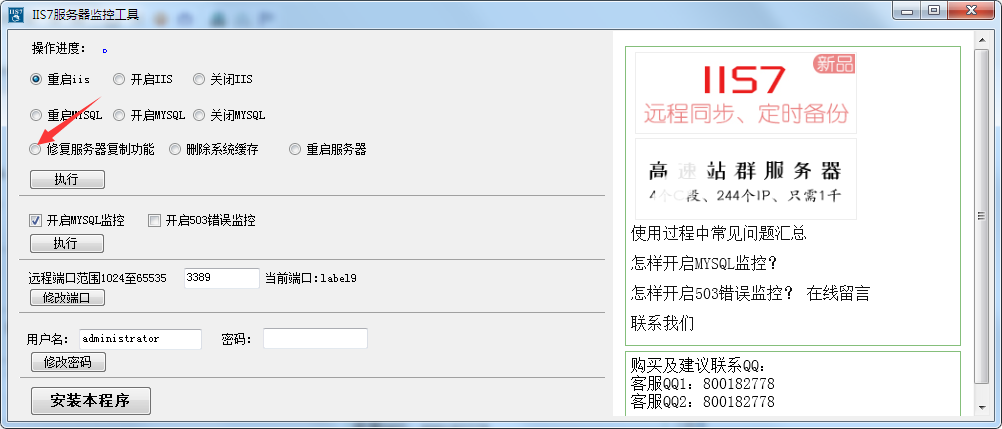Open the 高速站群服务器 banner ad
The width and height of the screenshot is (1002, 429).
click(745, 179)
